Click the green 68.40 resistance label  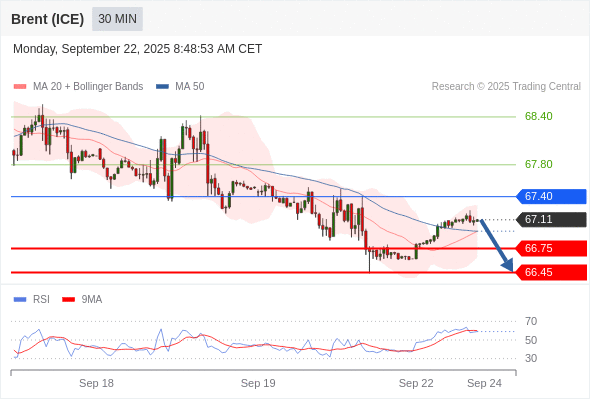[x=538, y=116]
